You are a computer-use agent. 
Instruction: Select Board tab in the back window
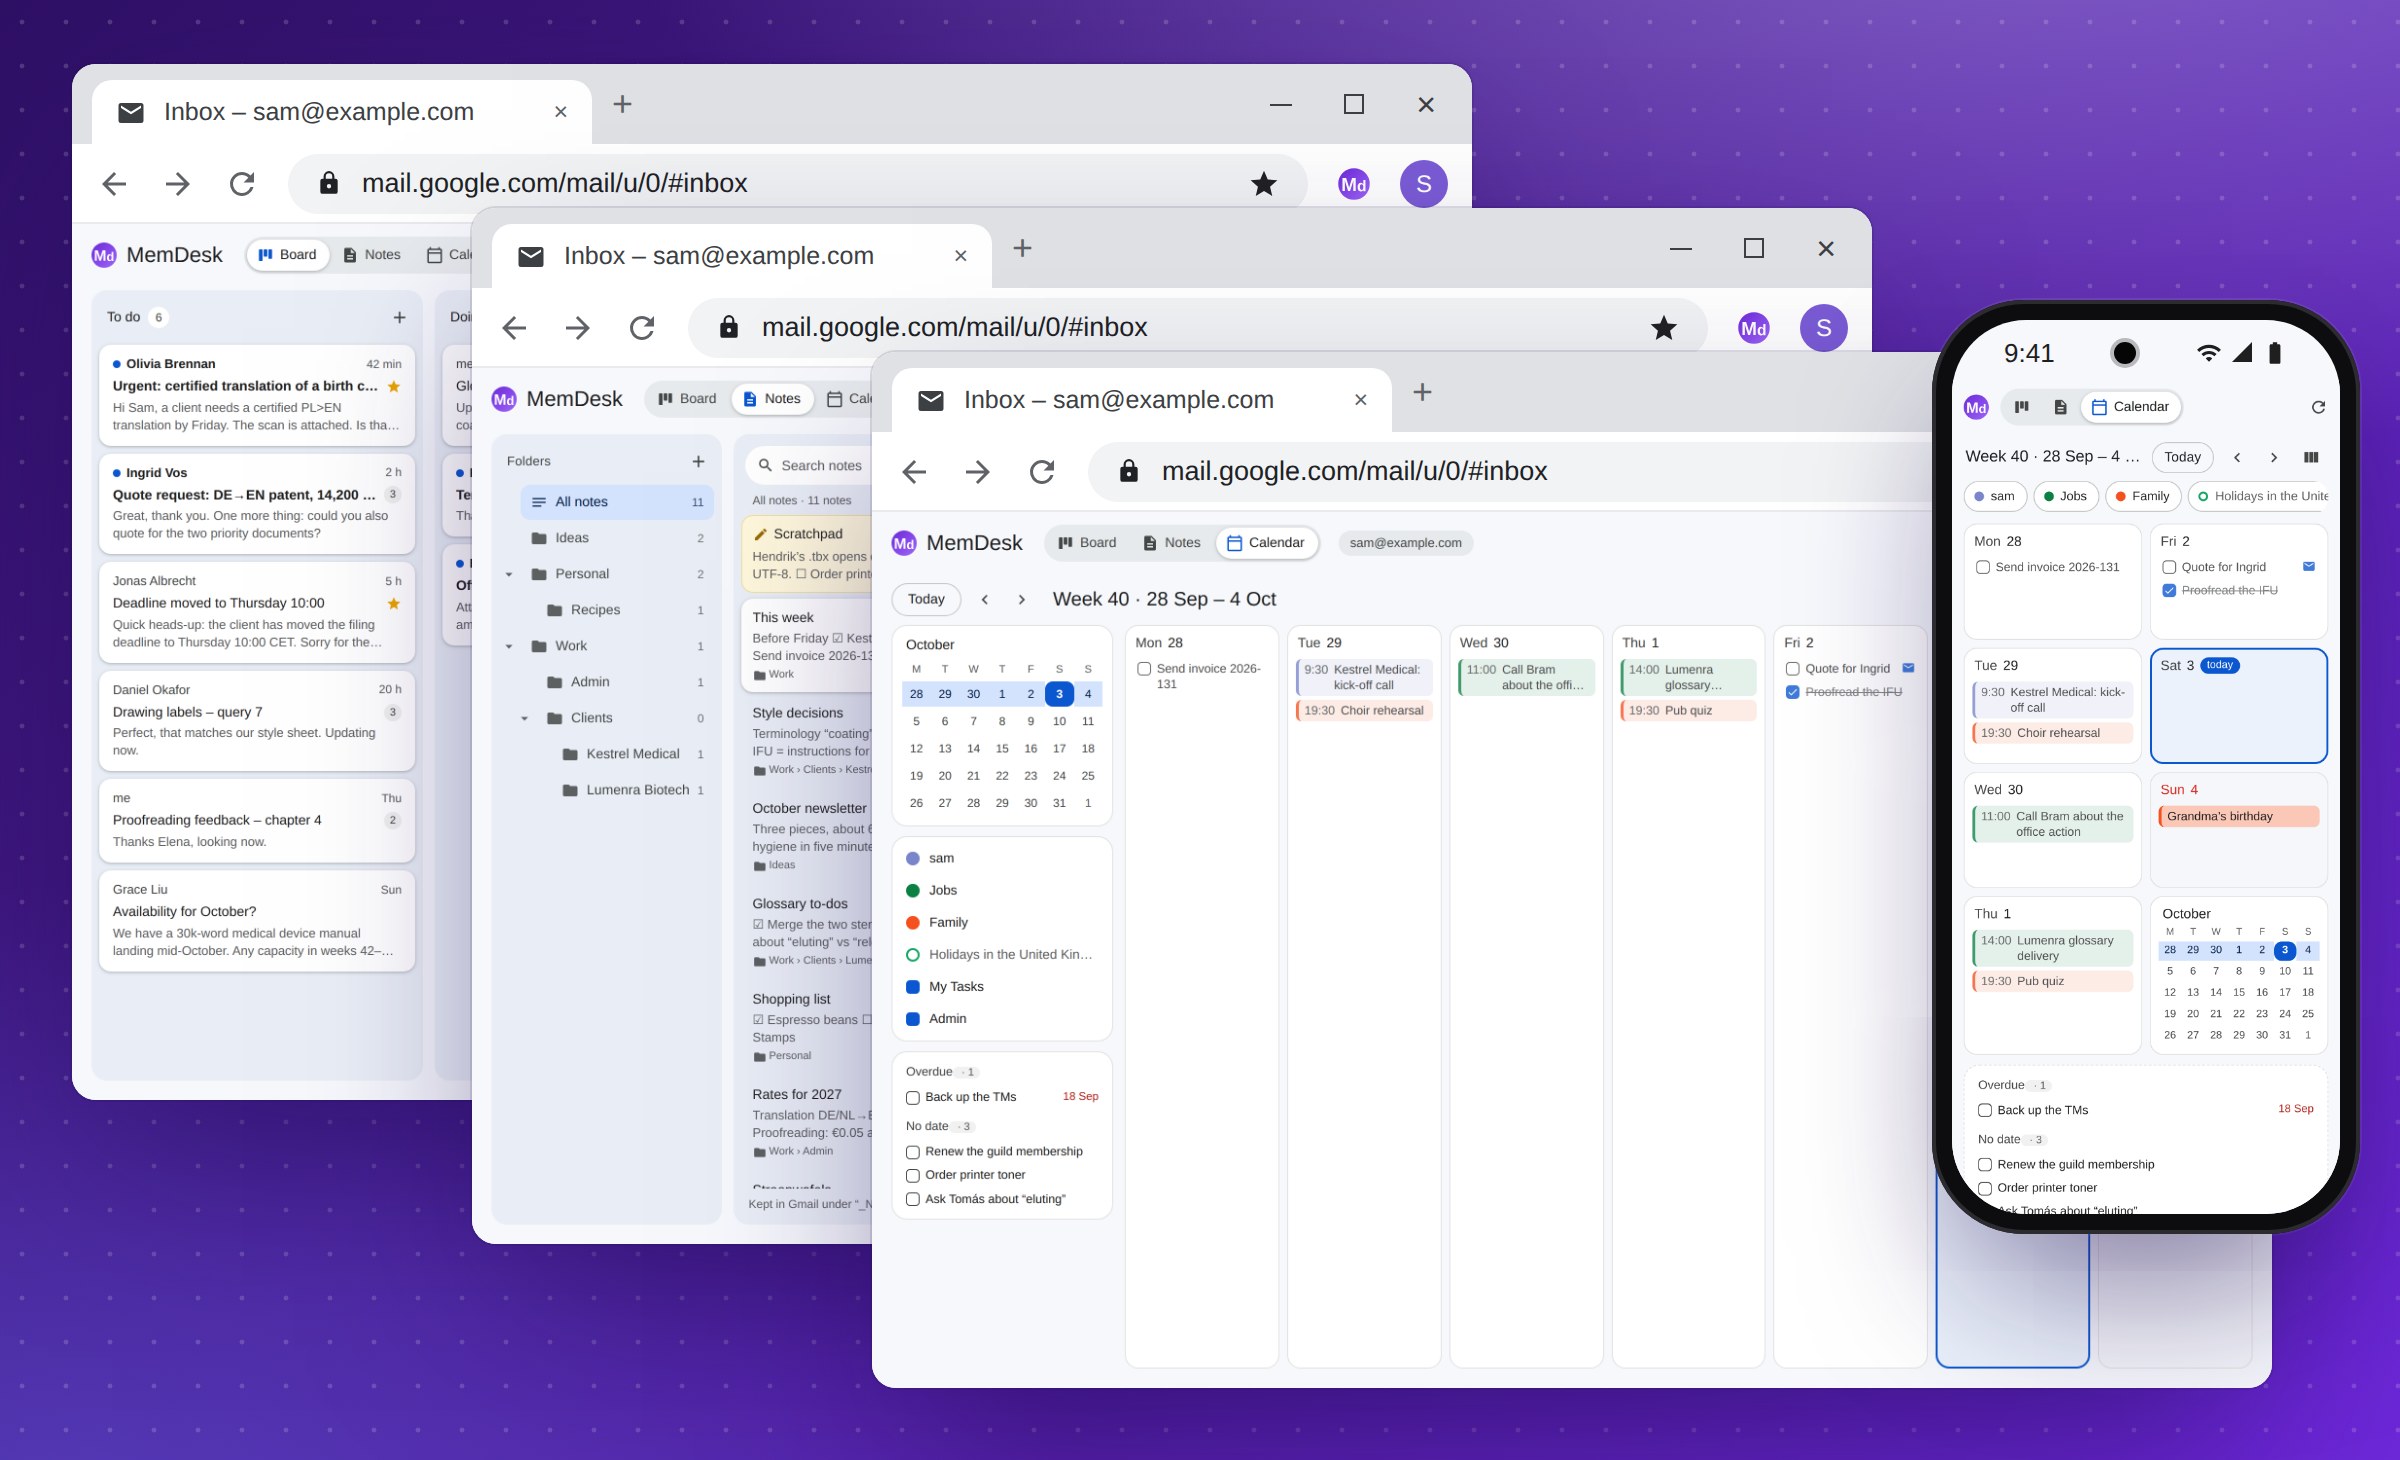(x=288, y=255)
